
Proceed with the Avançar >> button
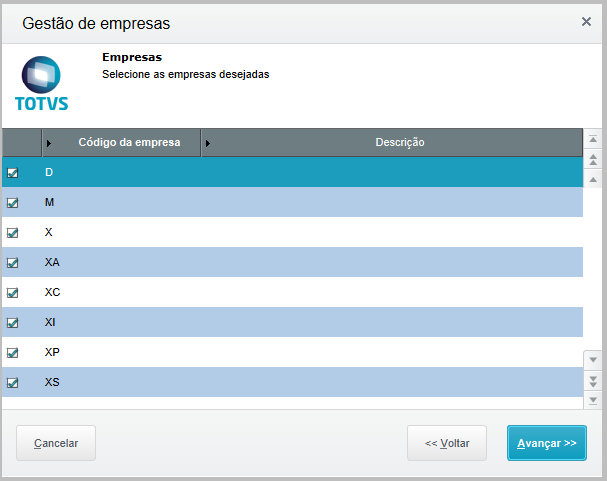[x=546, y=443]
